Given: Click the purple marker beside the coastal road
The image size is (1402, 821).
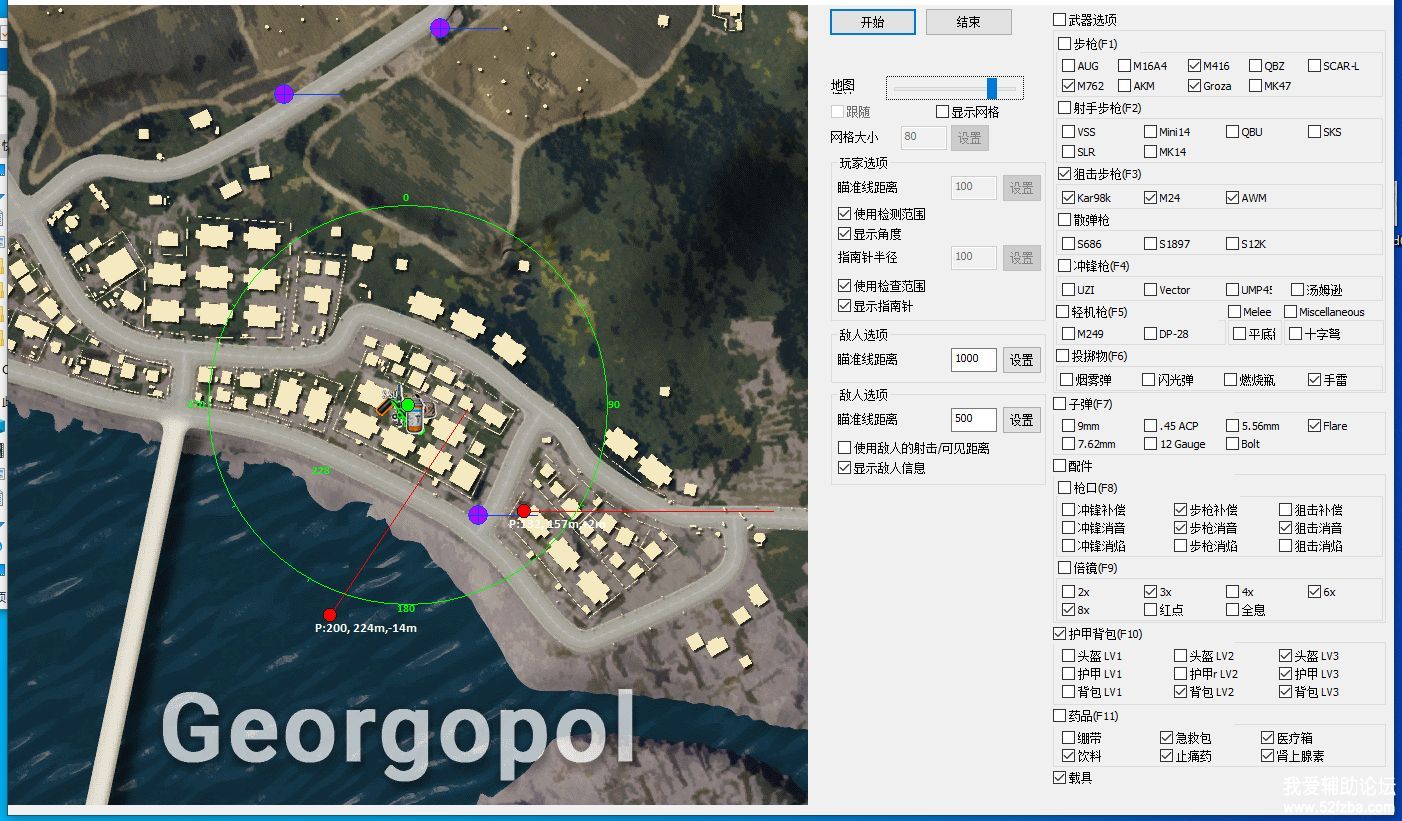Looking at the screenshot, I should coord(478,515).
